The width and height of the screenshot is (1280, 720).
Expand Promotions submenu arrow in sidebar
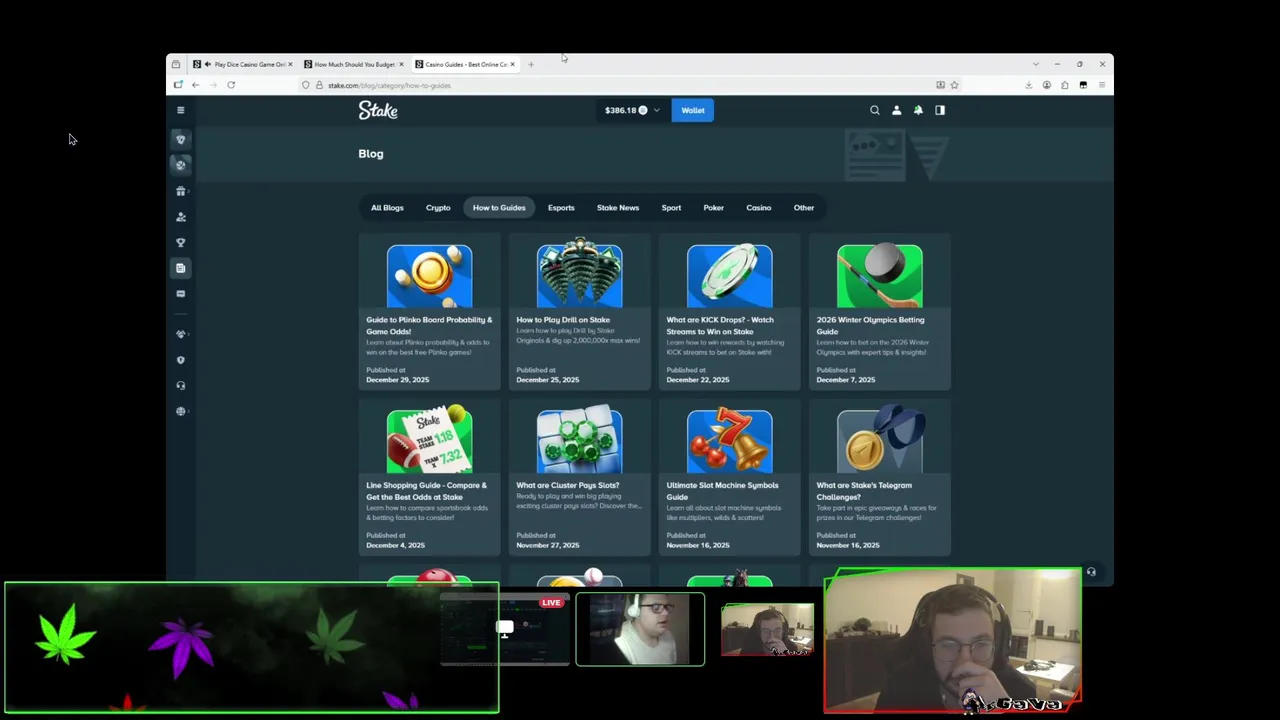pos(190,191)
